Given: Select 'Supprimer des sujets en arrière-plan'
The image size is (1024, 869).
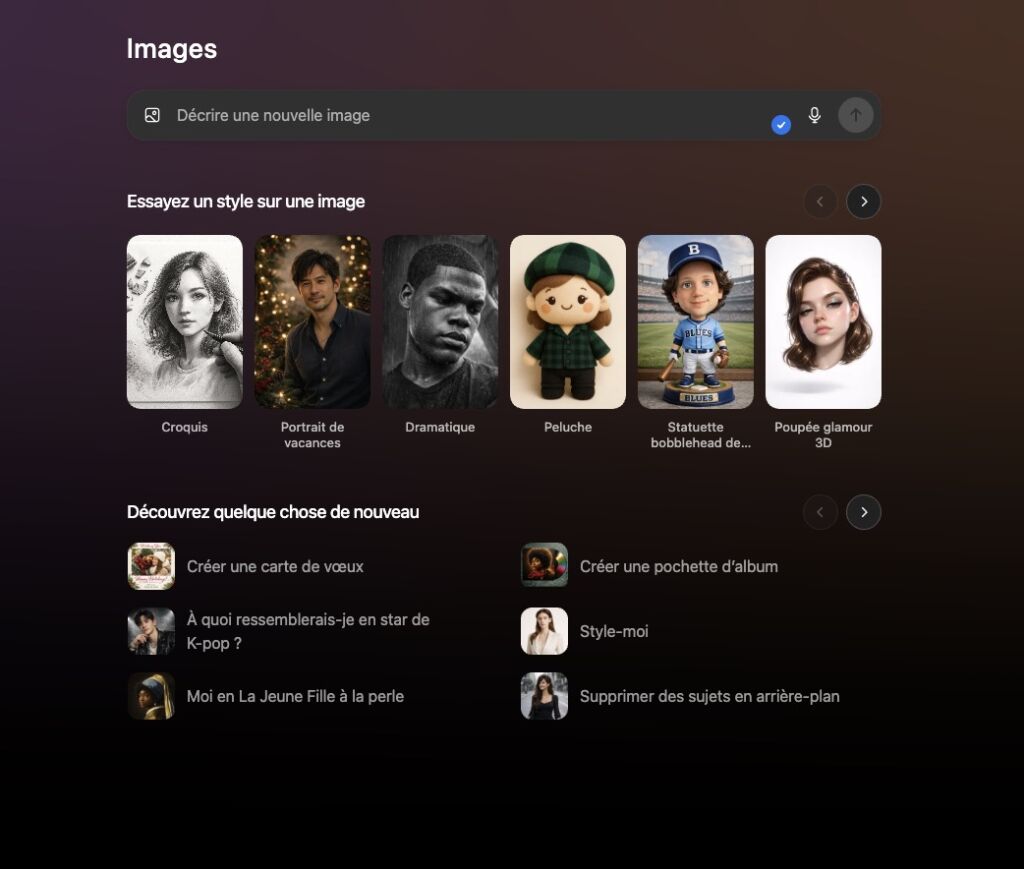Looking at the screenshot, I should pyautogui.click(x=709, y=695).
